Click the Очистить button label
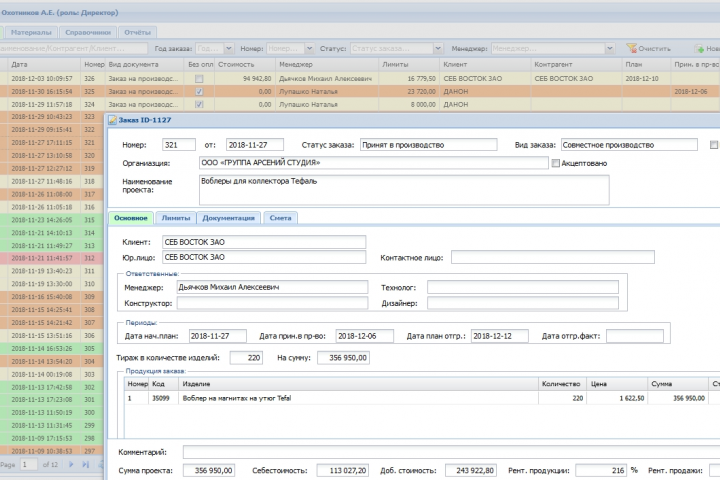The width and height of the screenshot is (720, 480). coord(654,48)
